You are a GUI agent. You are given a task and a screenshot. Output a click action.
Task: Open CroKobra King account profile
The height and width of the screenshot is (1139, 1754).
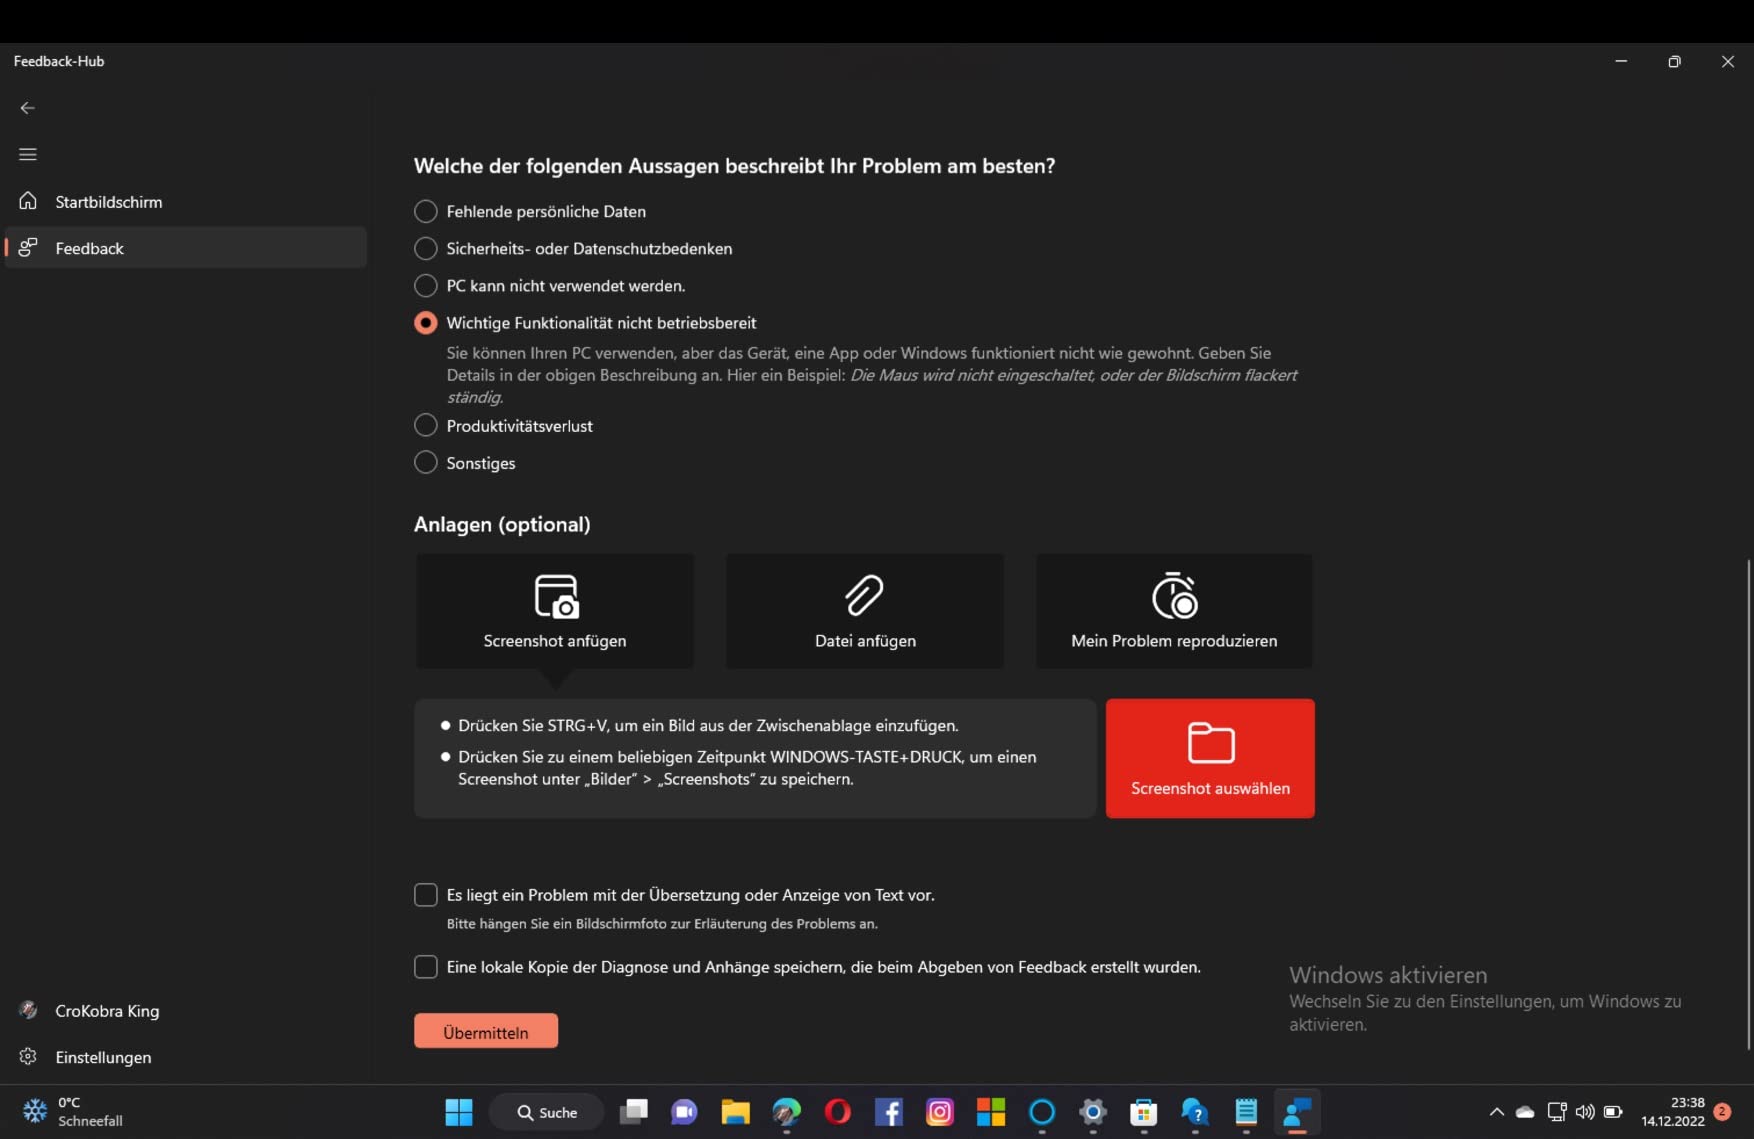pos(186,1010)
